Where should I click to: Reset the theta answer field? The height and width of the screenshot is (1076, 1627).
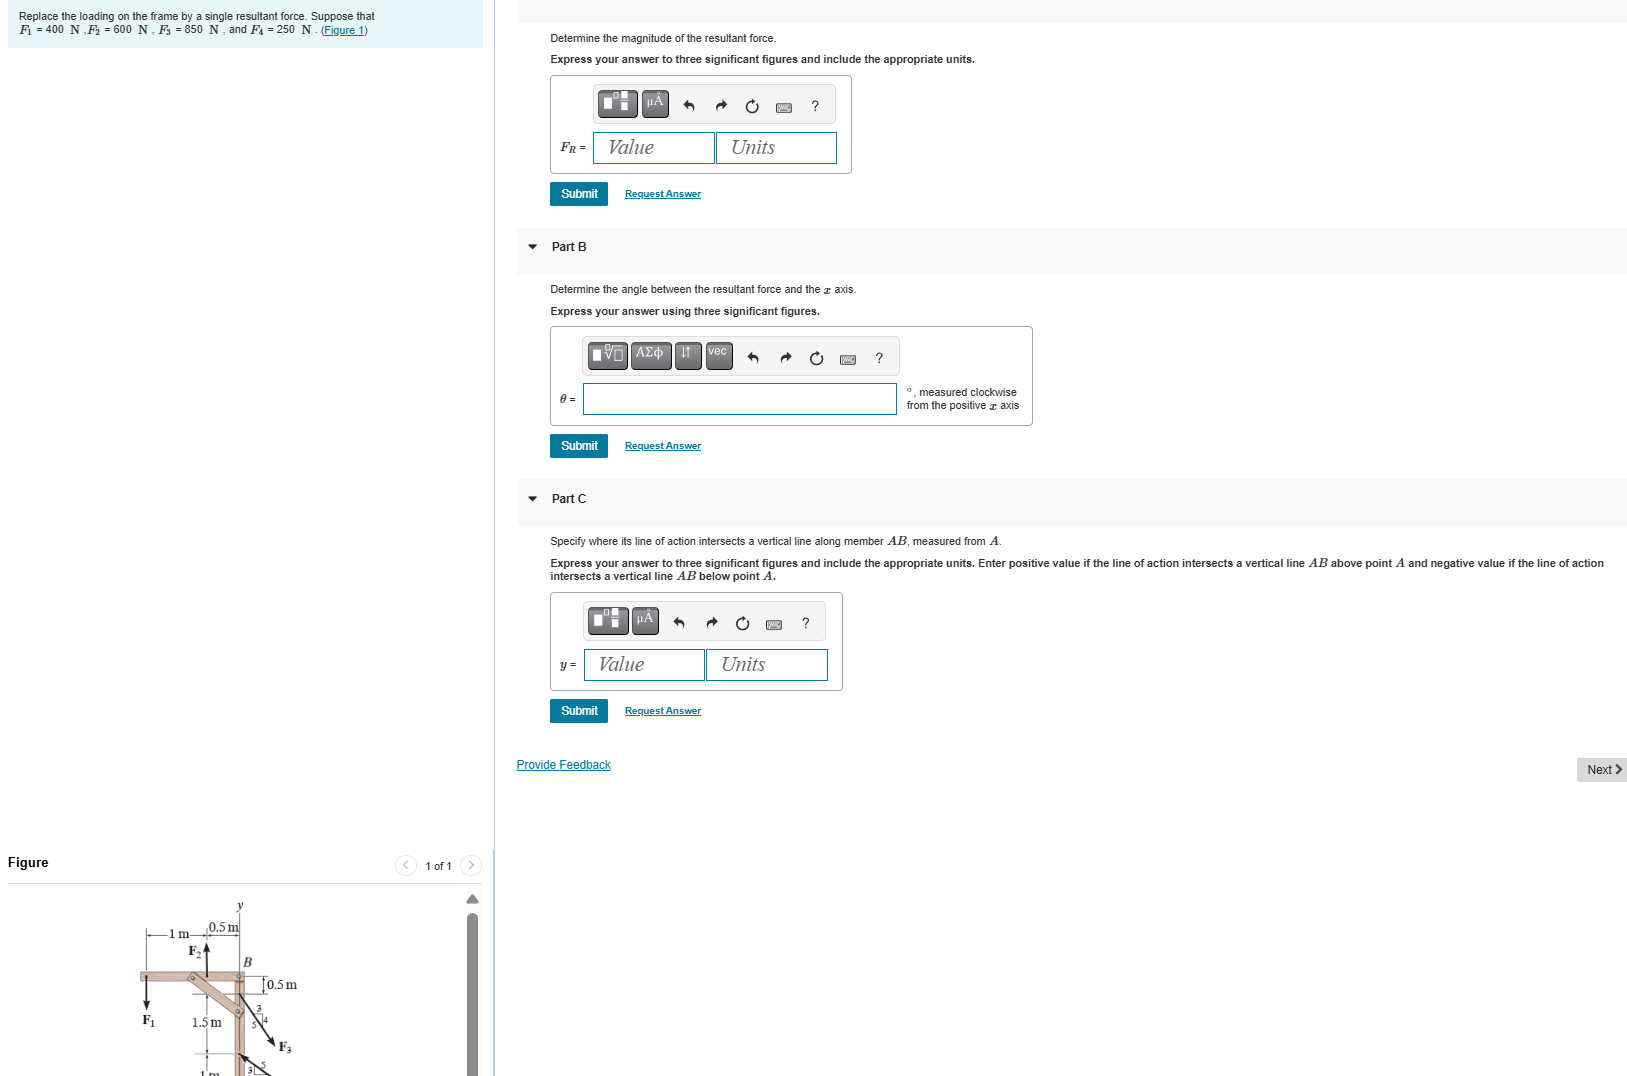[816, 358]
